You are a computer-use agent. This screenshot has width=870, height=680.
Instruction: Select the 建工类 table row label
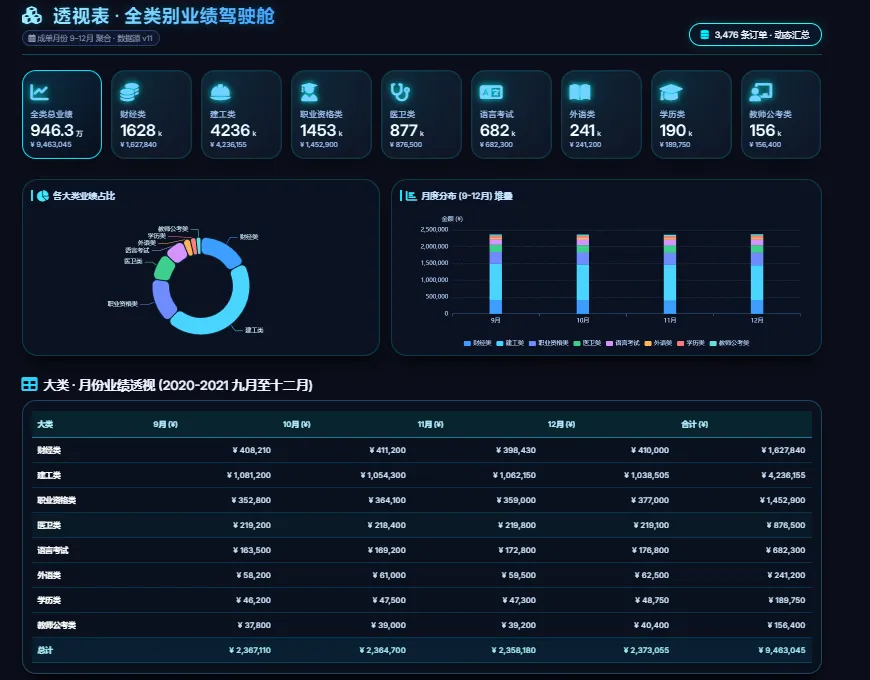coord(49,475)
